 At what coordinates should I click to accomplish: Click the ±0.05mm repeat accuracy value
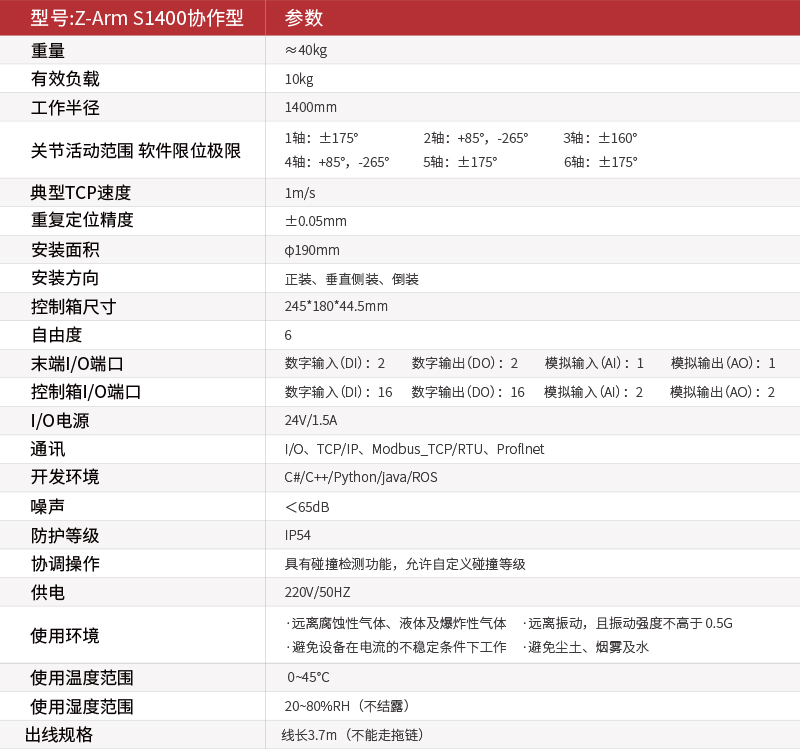(x=316, y=221)
